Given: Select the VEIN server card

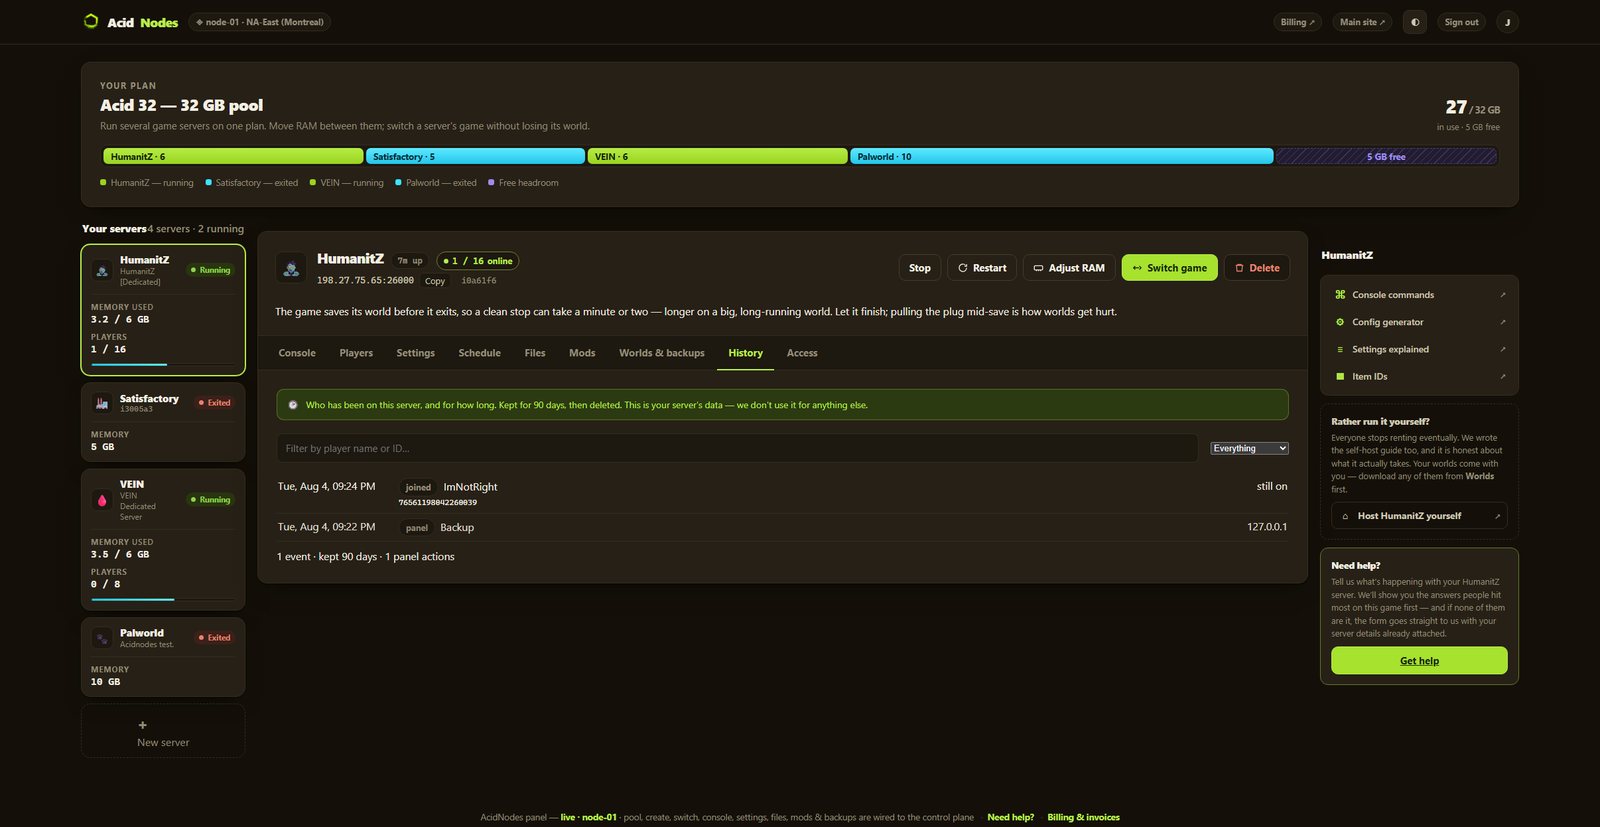Looking at the screenshot, I should 163,539.
